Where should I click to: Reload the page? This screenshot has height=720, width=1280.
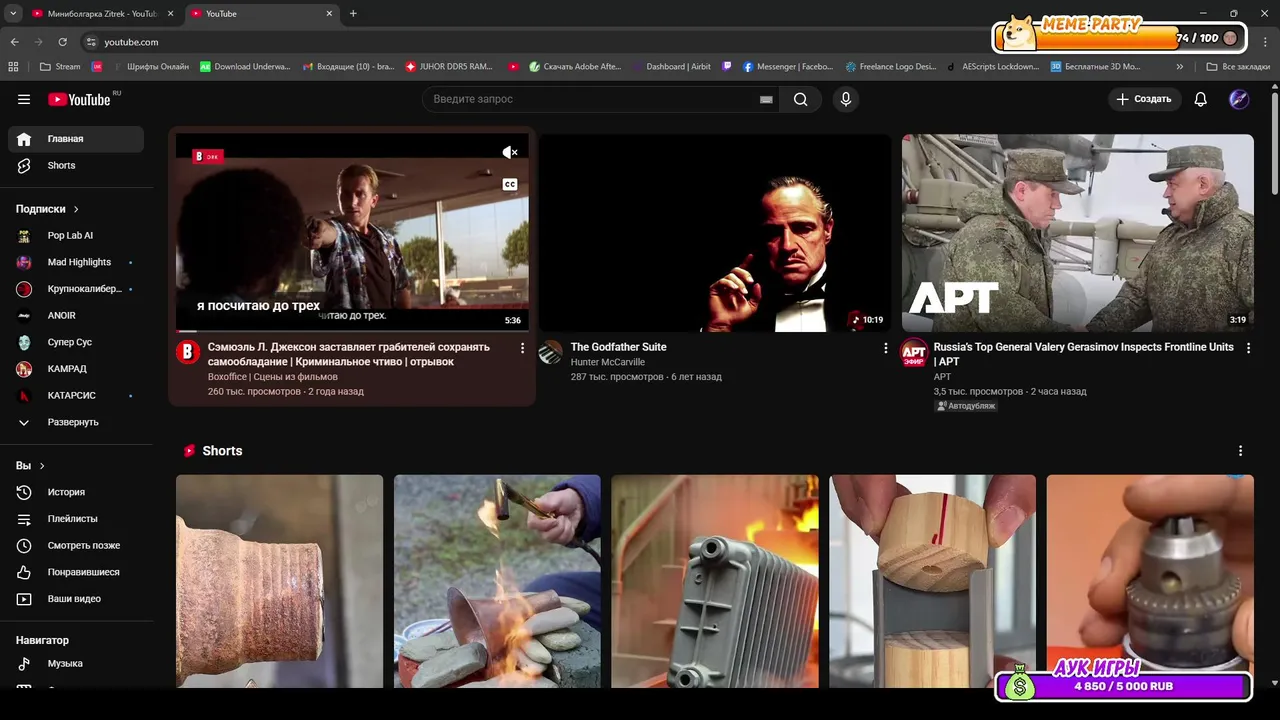pos(62,42)
